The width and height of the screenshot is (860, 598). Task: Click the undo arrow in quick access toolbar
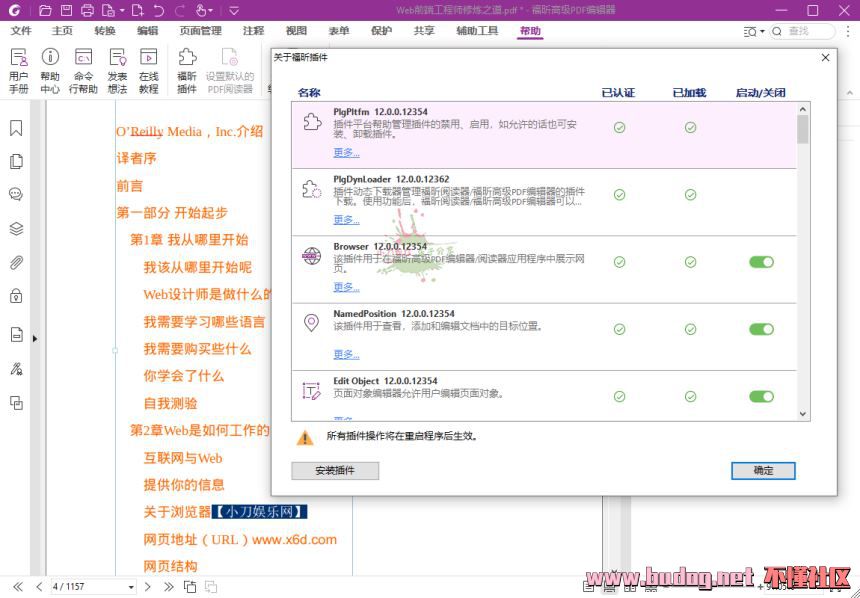[159, 10]
